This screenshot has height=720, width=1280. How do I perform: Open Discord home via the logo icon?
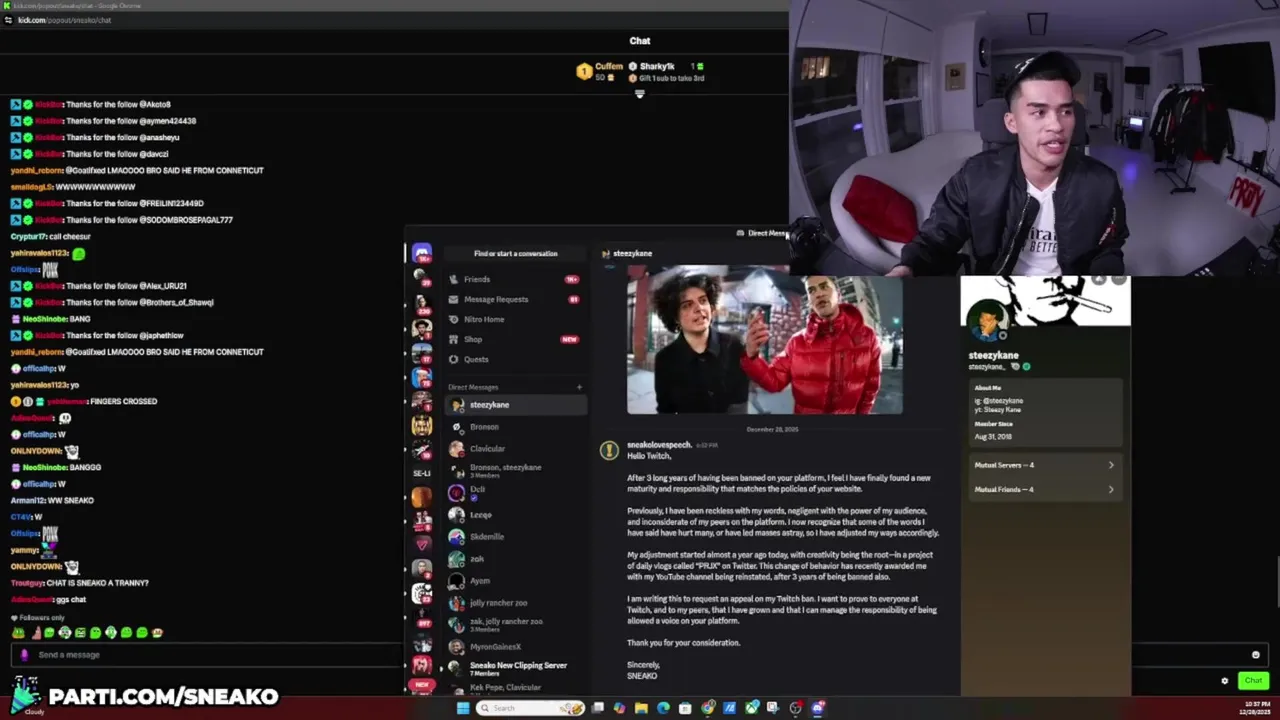[x=421, y=254]
